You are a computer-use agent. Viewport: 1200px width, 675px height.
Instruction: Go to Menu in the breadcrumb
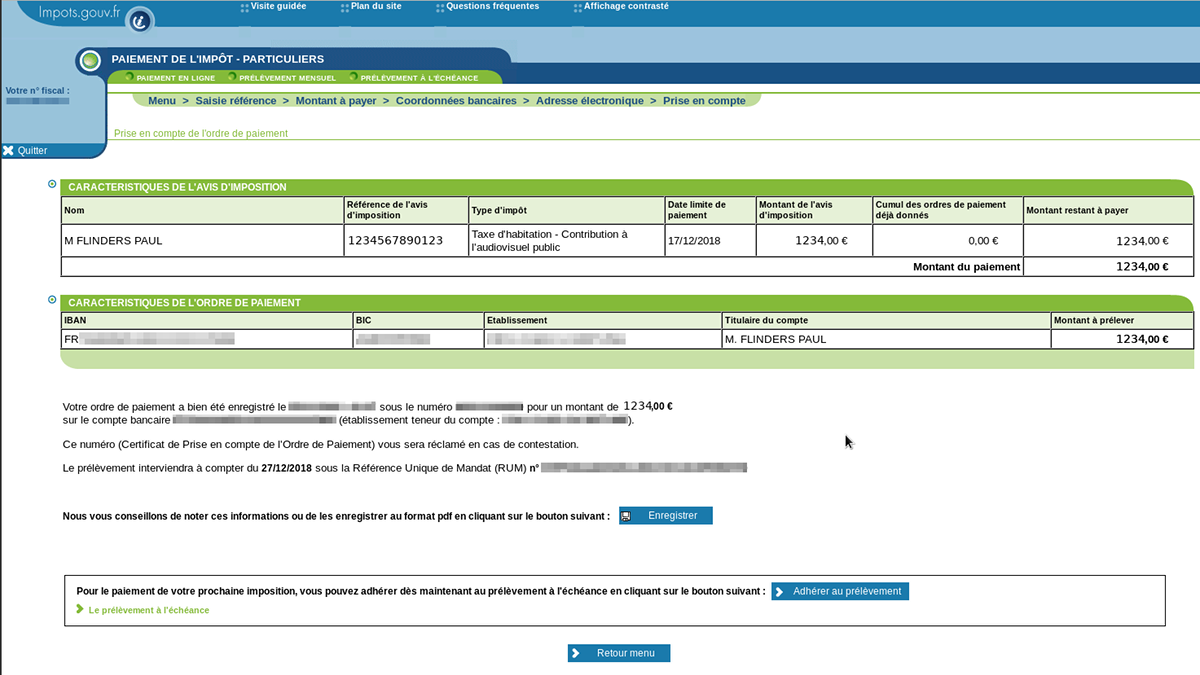pyautogui.click(x=162, y=101)
